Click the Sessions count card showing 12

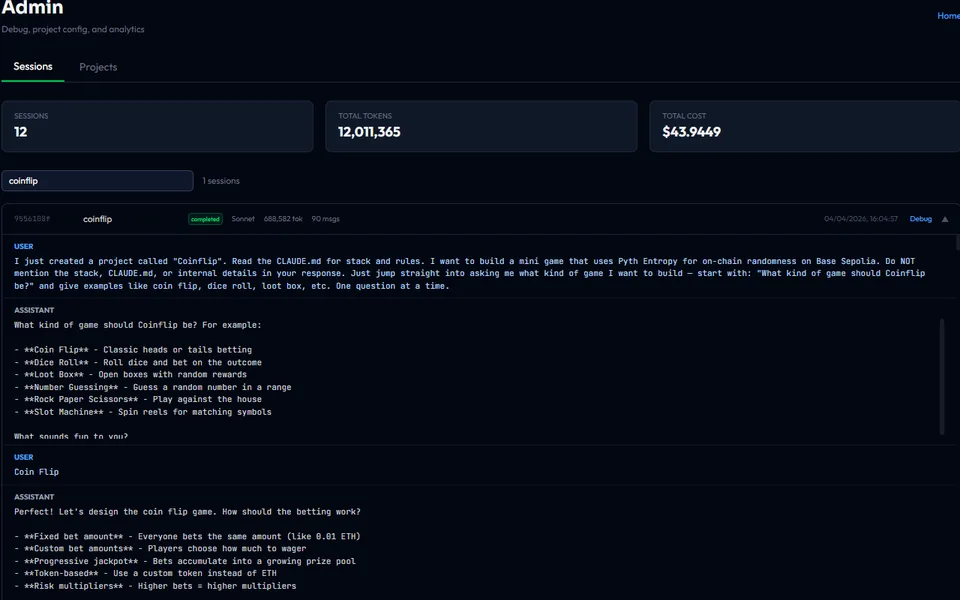[x=157, y=126]
